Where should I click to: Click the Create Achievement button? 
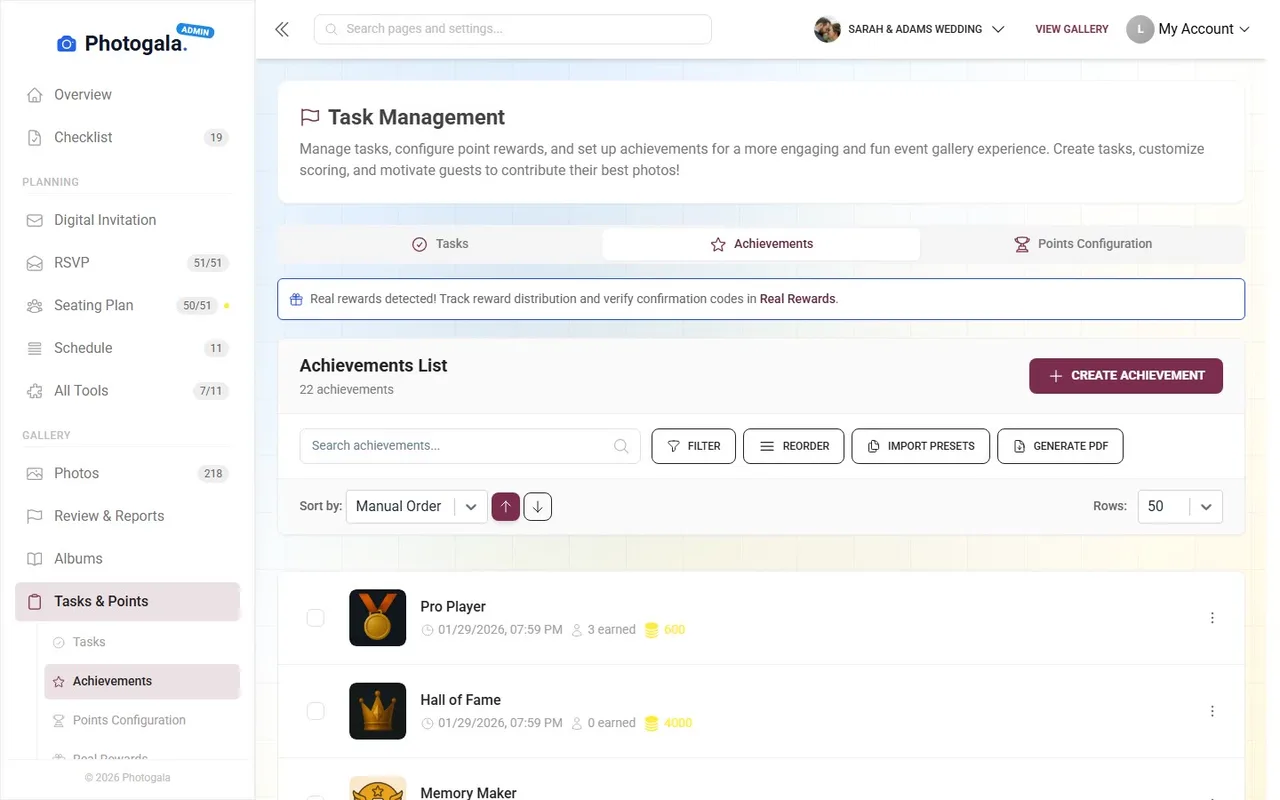[x=1126, y=376]
